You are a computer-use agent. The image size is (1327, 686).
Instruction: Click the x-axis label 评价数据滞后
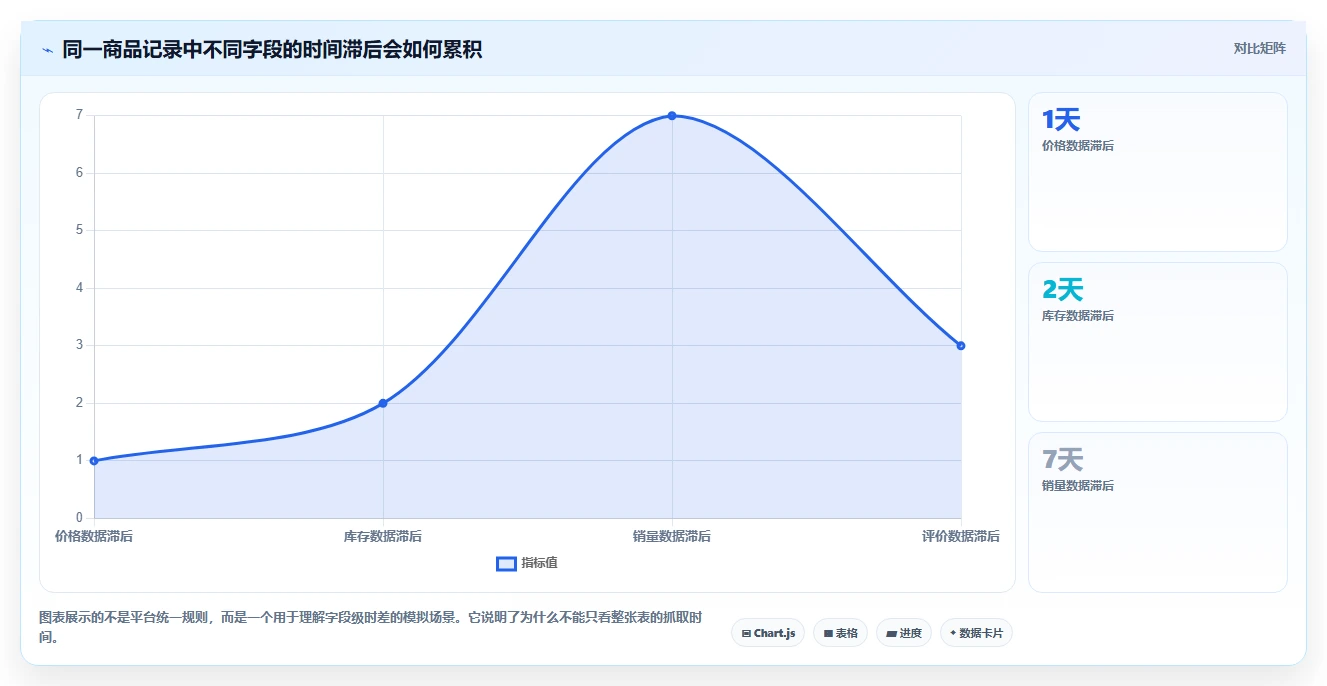point(961,537)
